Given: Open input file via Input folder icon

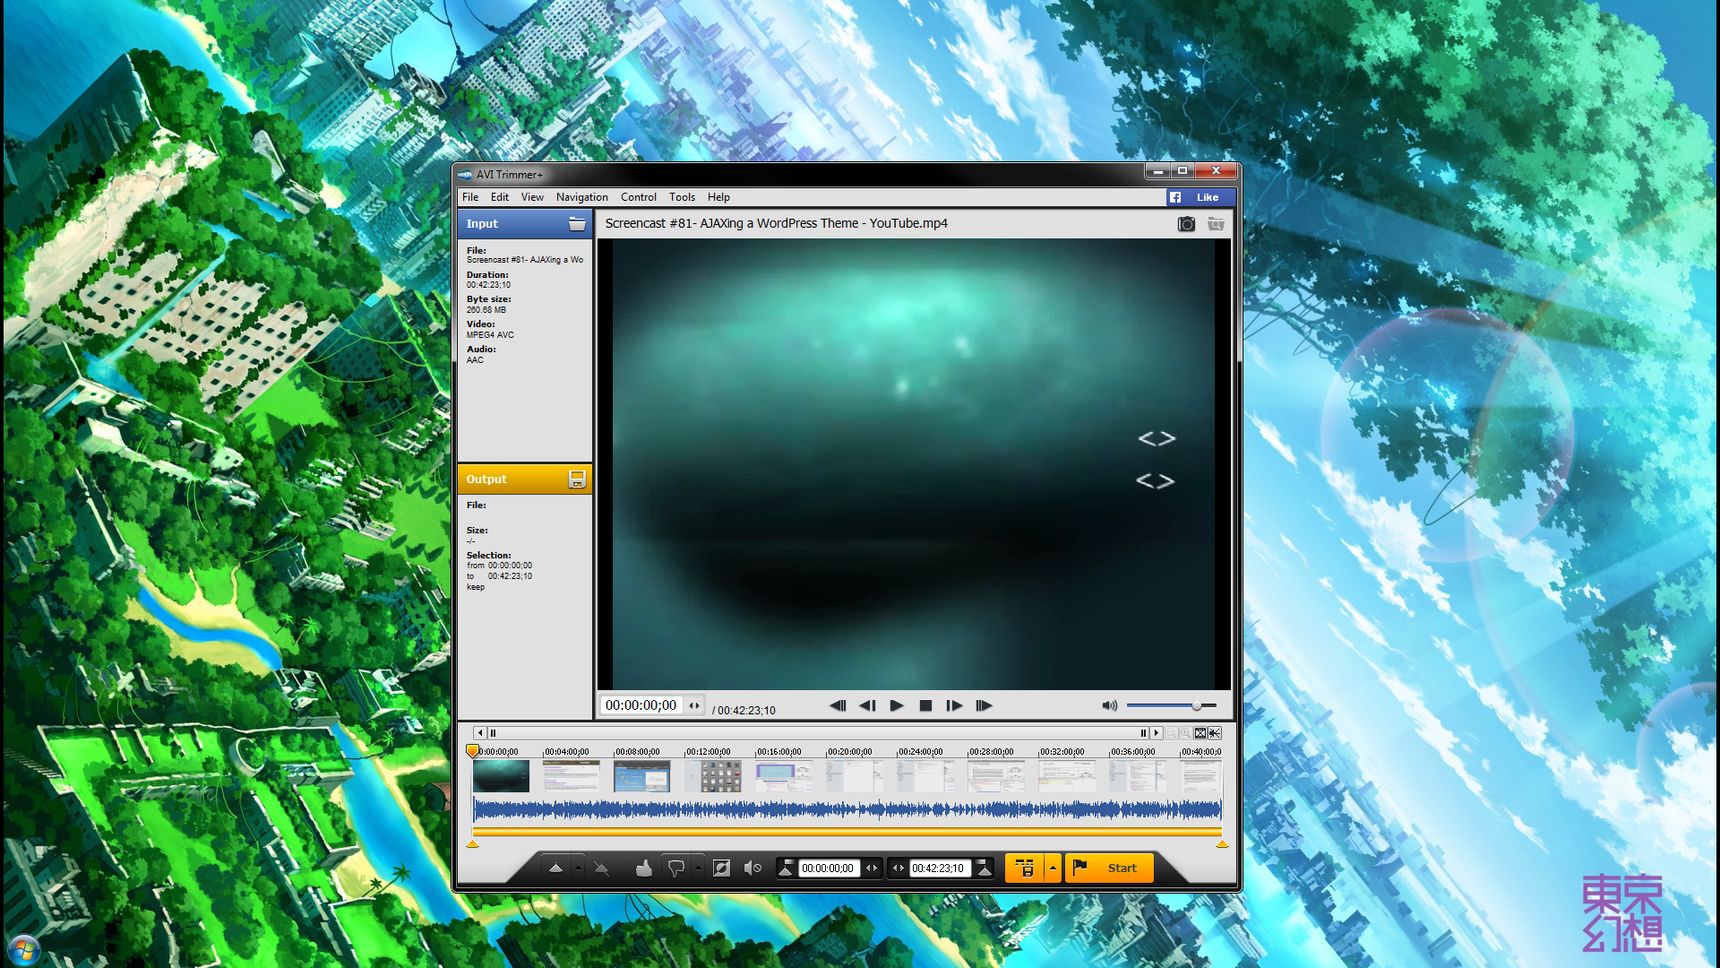Looking at the screenshot, I should point(577,224).
